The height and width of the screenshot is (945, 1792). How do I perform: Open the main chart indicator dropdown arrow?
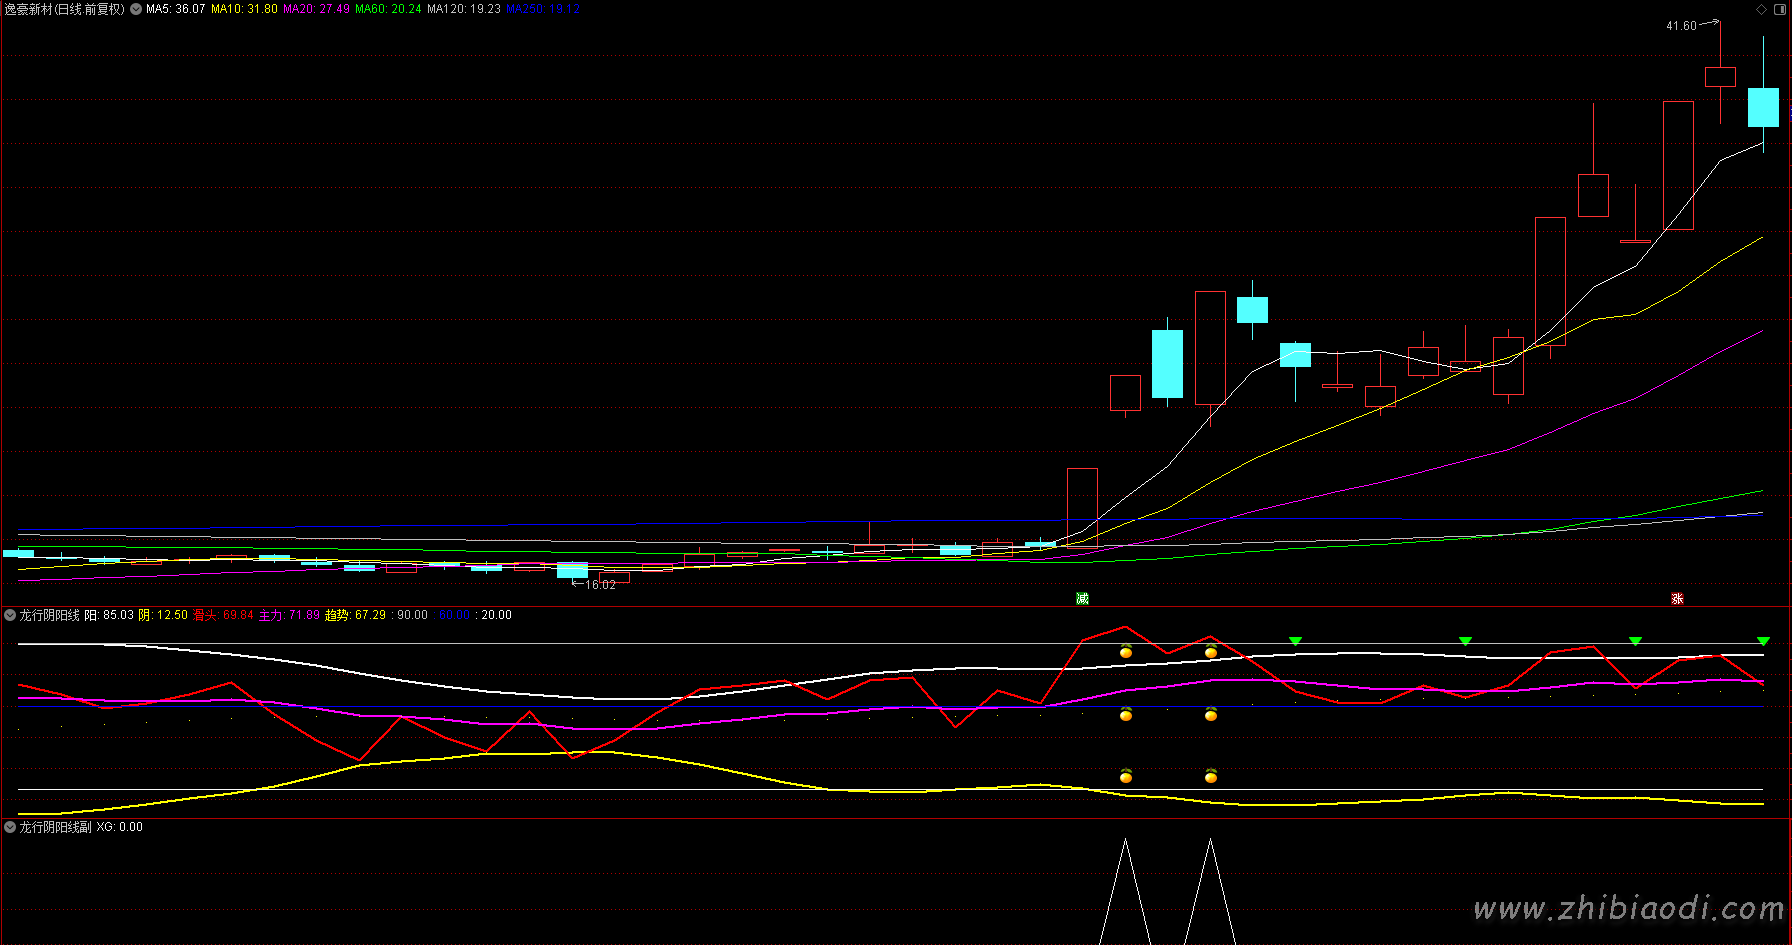coord(136,9)
